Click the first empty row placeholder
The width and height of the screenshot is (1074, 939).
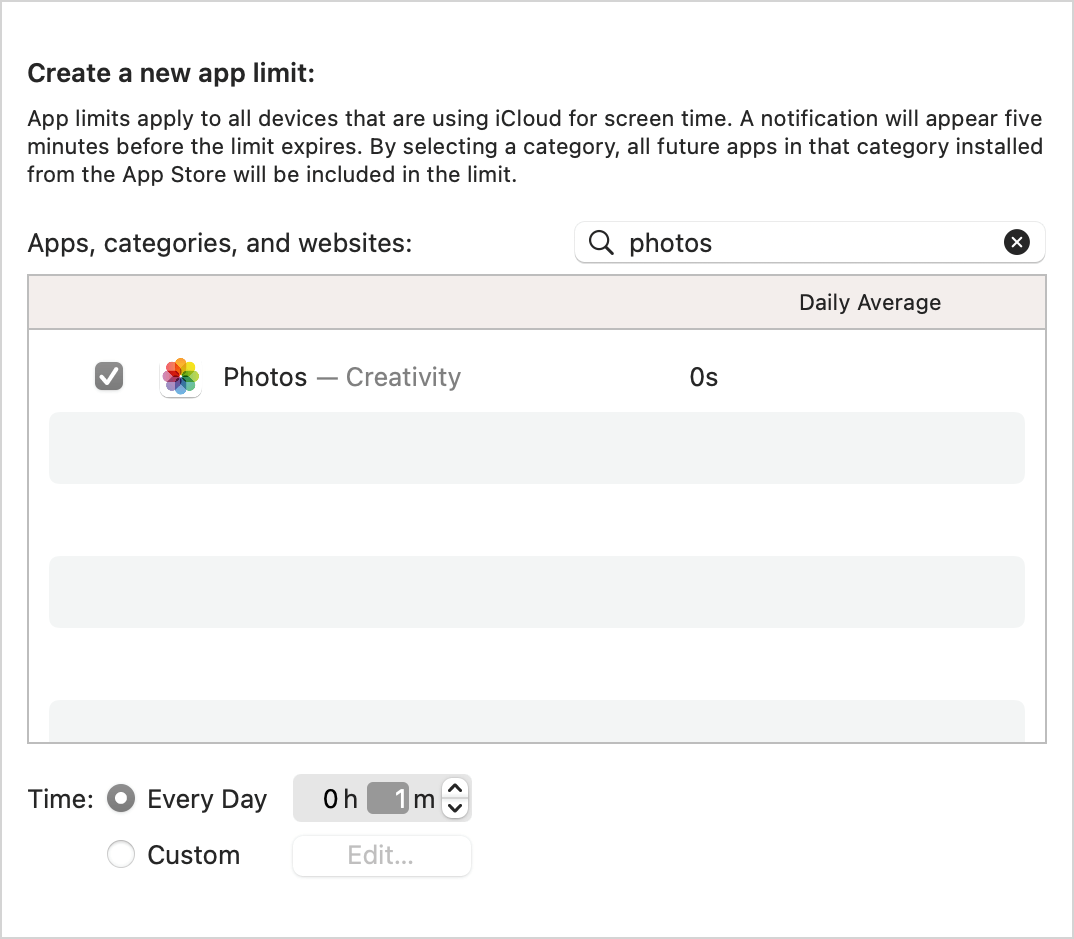[x=537, y=447]
